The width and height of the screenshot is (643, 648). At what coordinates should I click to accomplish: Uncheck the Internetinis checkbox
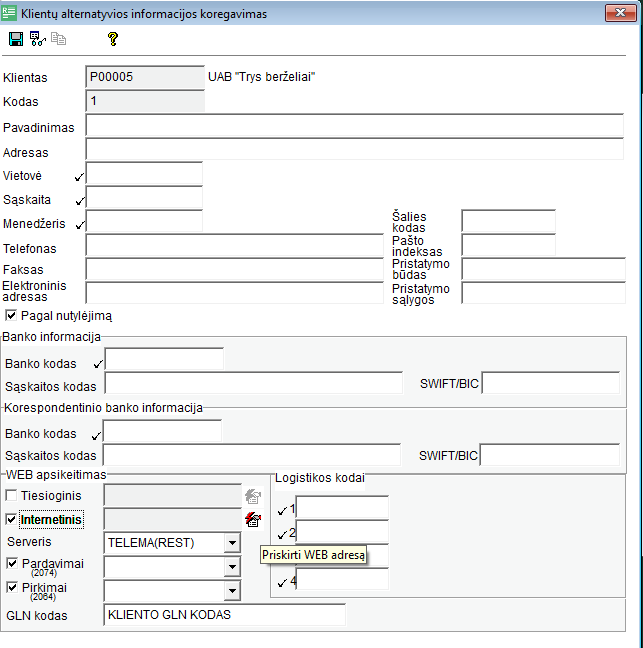(x=11, y=519)
